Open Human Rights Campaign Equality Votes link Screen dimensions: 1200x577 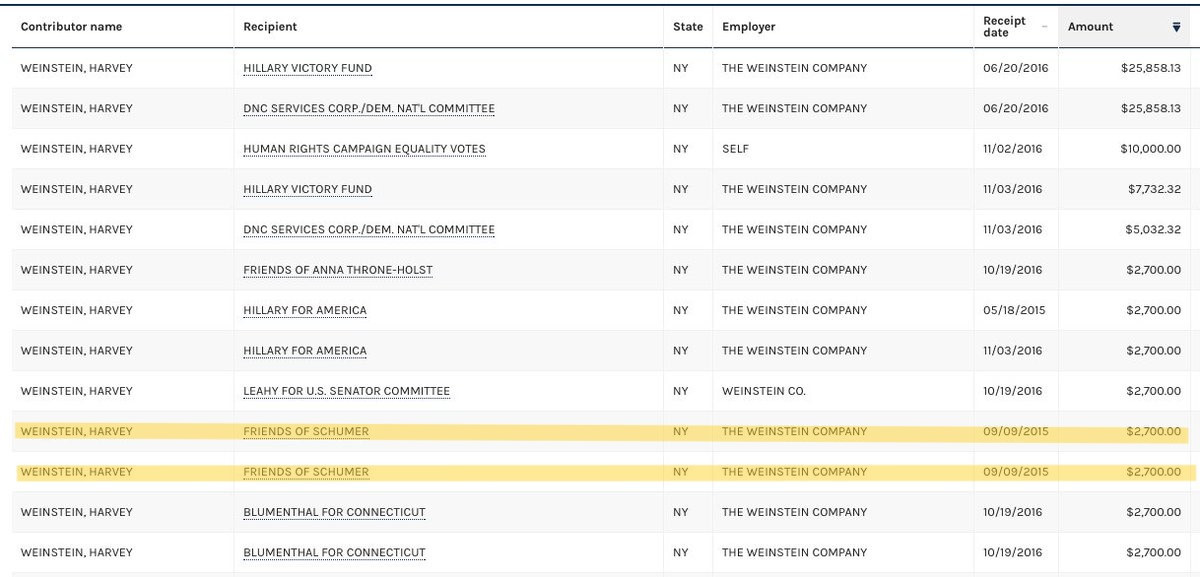coord(364,149)
